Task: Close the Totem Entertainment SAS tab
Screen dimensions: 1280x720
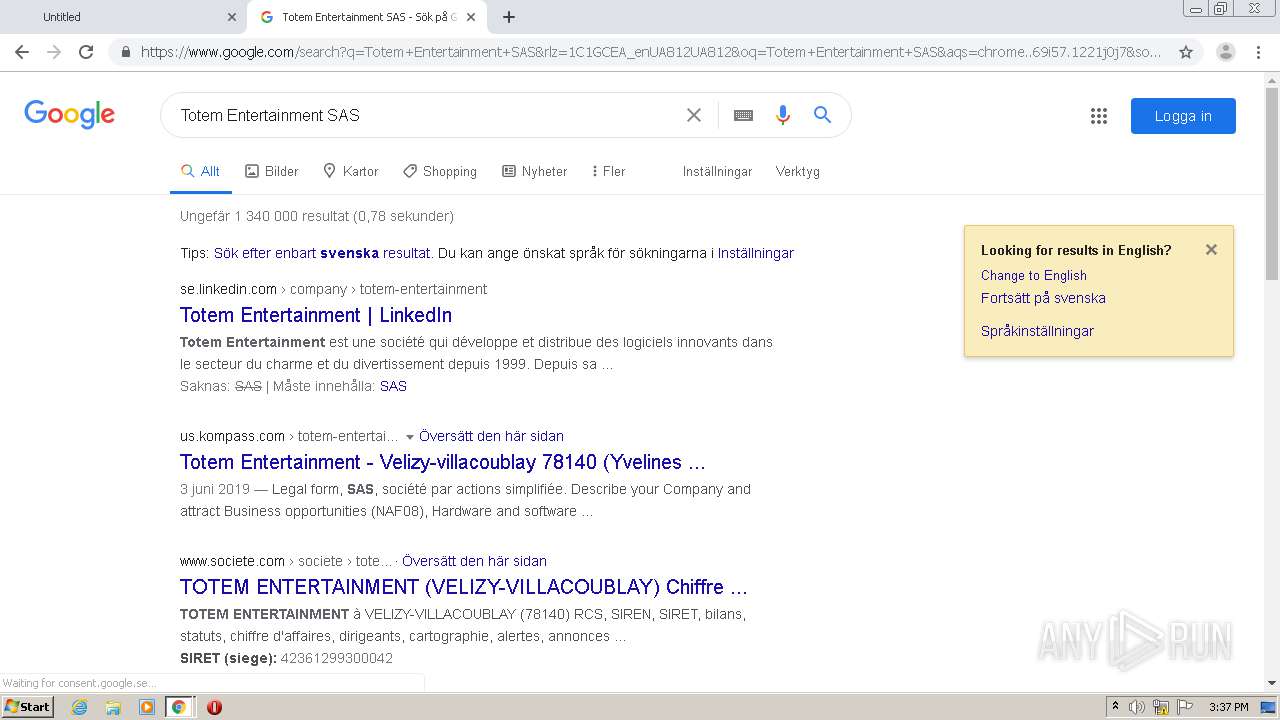Action: [x=471, y=17]
